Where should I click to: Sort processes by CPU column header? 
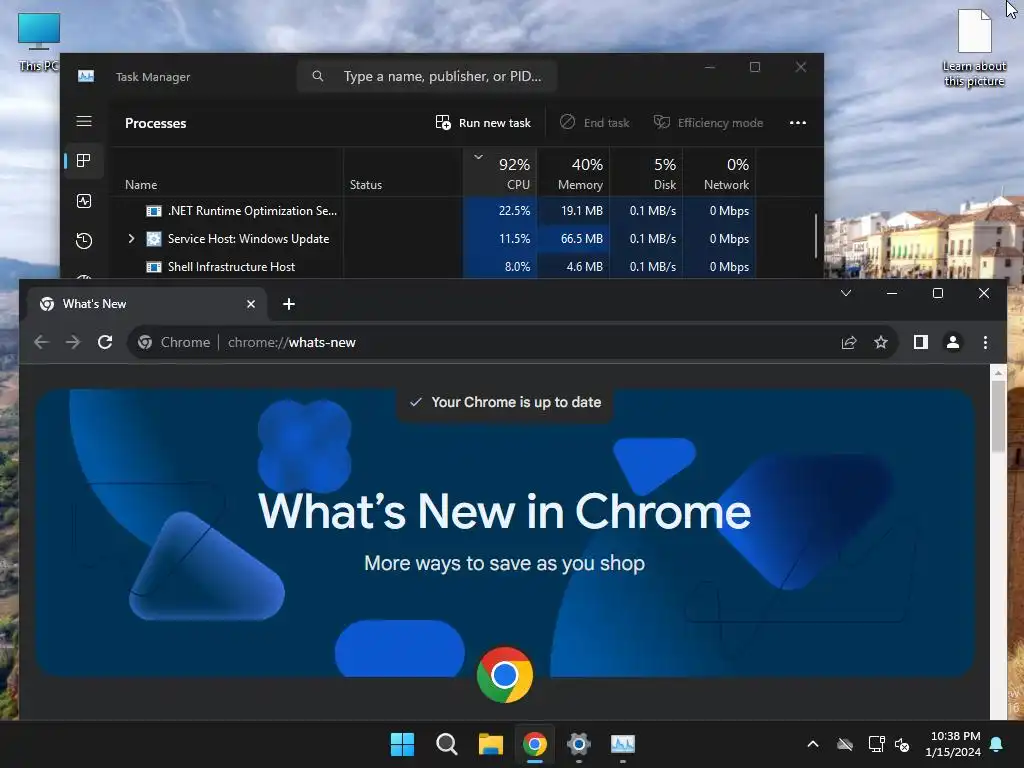(500, 173)
